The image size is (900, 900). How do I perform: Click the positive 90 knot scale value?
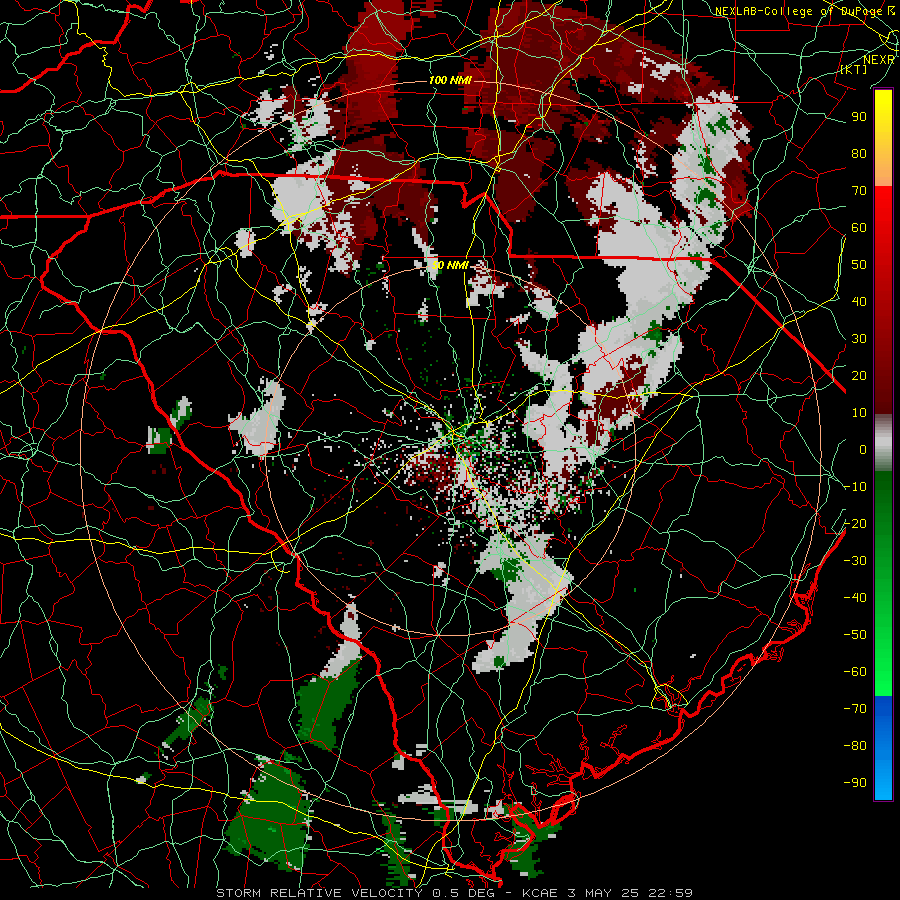click(x=859, y=117)
